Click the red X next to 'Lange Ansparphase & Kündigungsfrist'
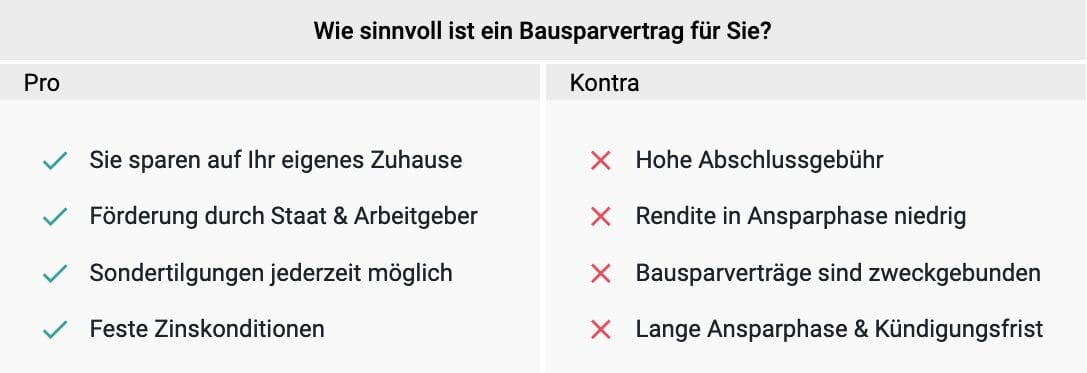This screenshot has width=1087, height=373. (600, 330)
